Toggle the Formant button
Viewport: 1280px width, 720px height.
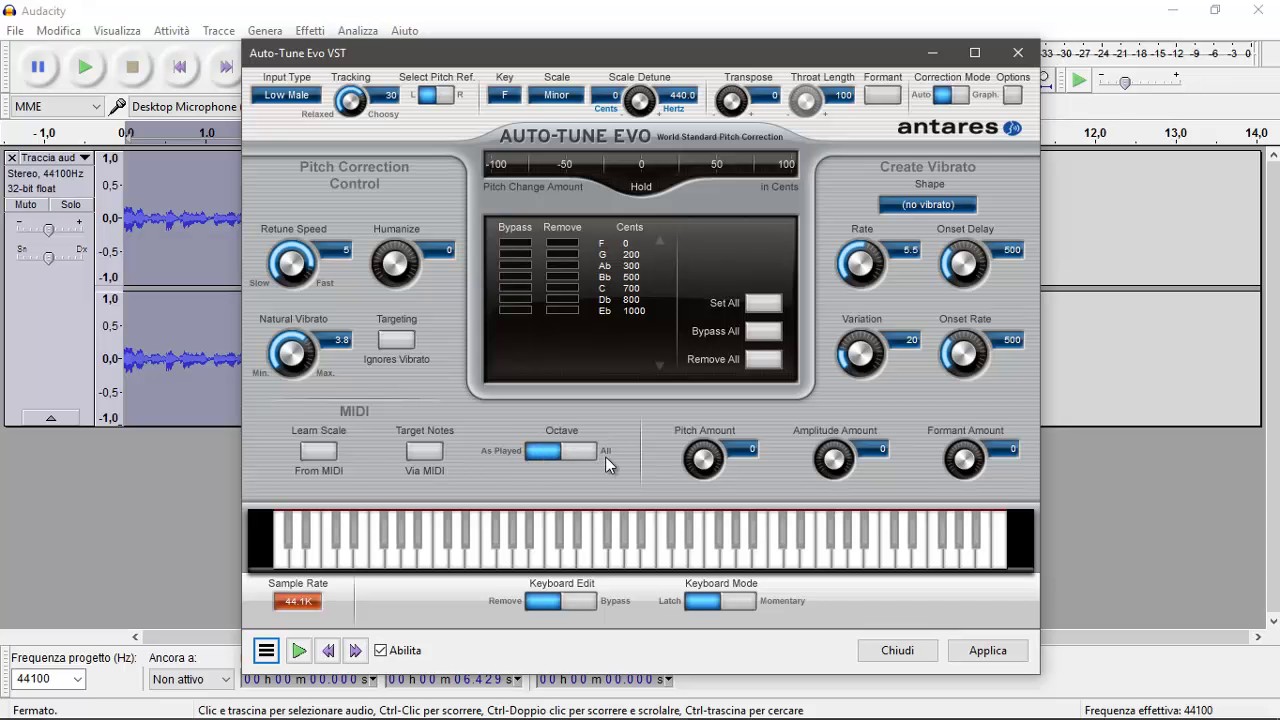pos(882,95)
